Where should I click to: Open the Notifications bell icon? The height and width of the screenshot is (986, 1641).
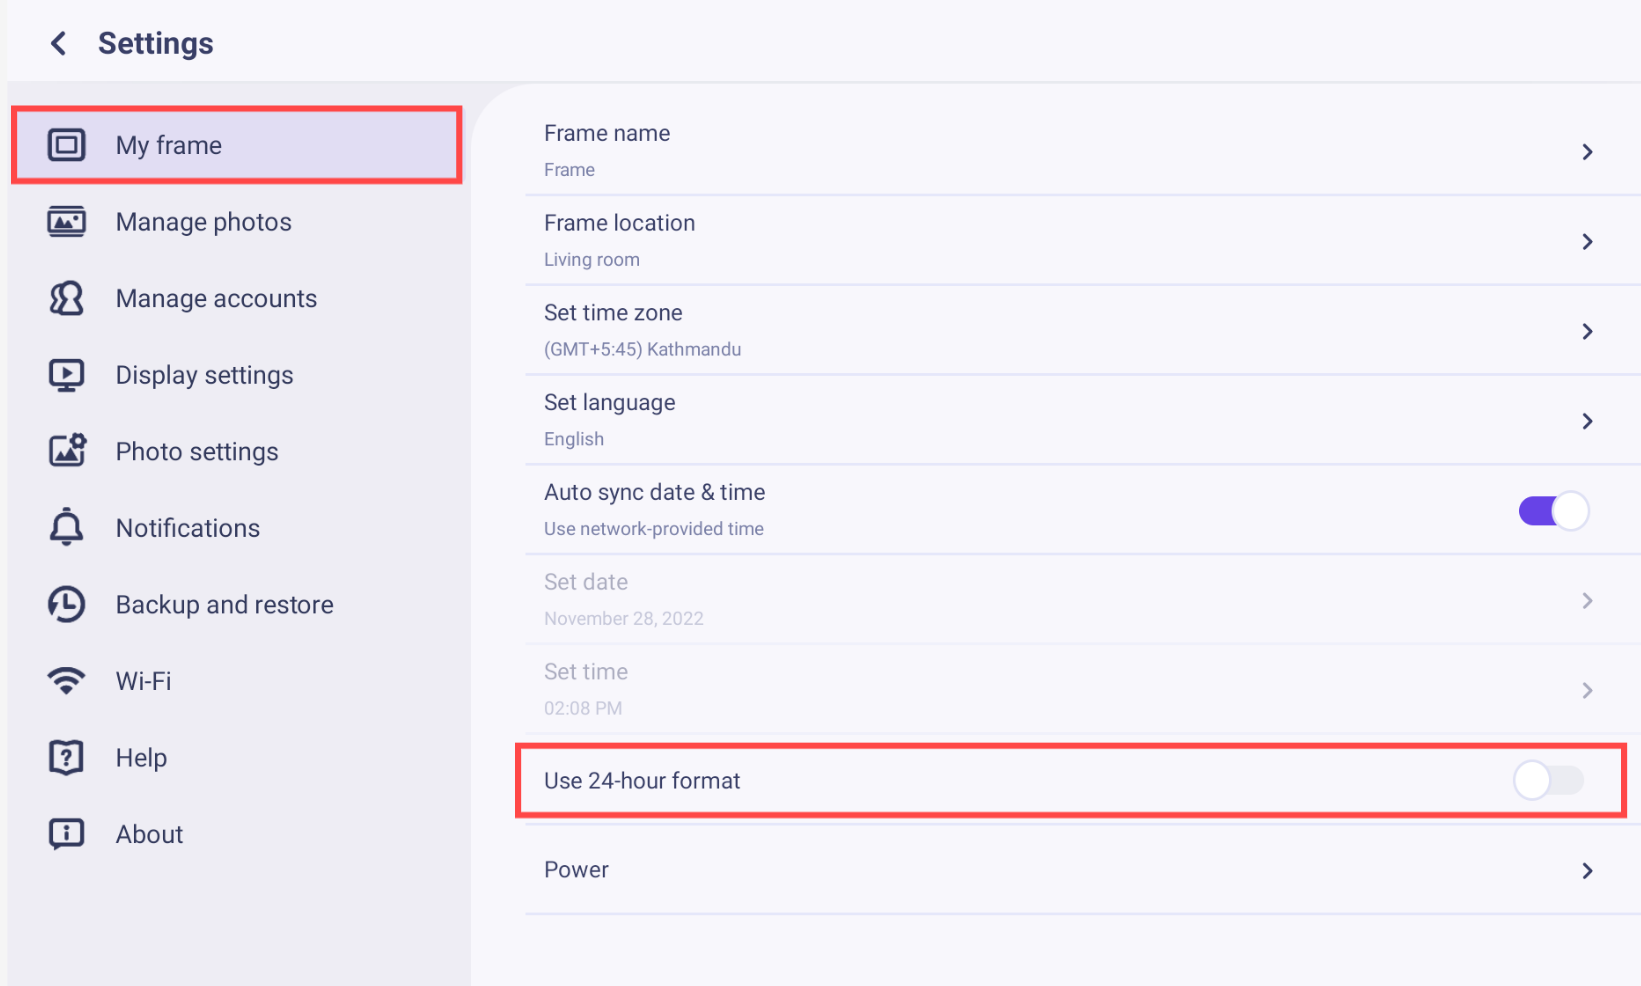coord(67,527)
